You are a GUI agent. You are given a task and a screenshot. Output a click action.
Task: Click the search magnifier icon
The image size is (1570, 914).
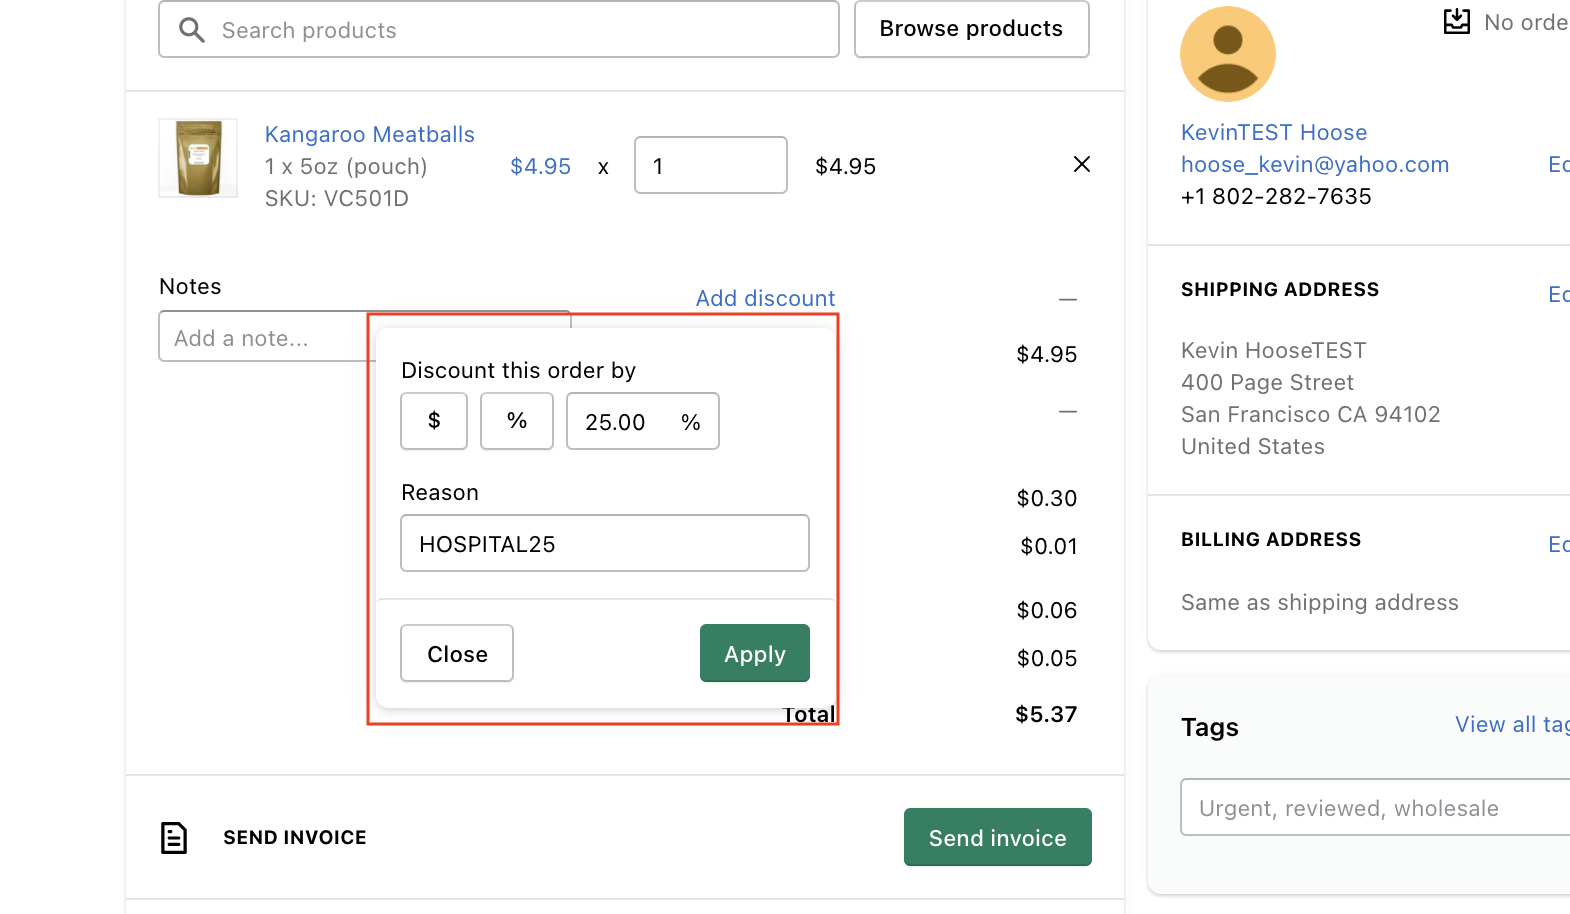pos(192,30)
